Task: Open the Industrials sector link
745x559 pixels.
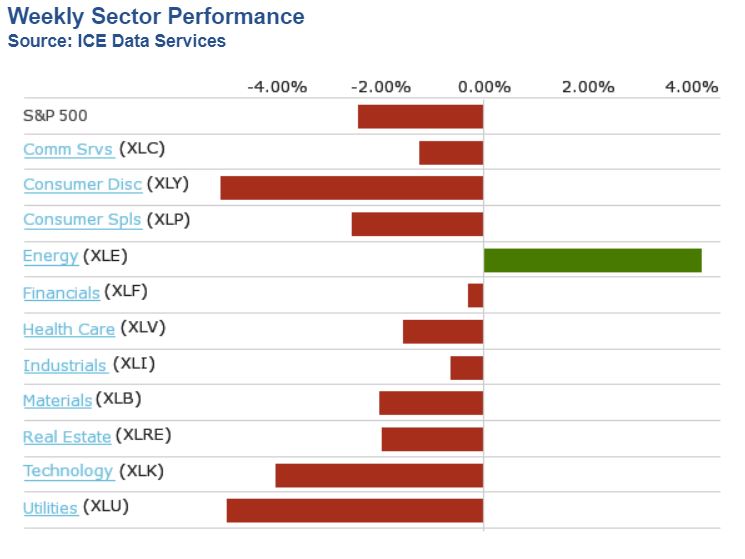Action: click(x=64, y=365)
